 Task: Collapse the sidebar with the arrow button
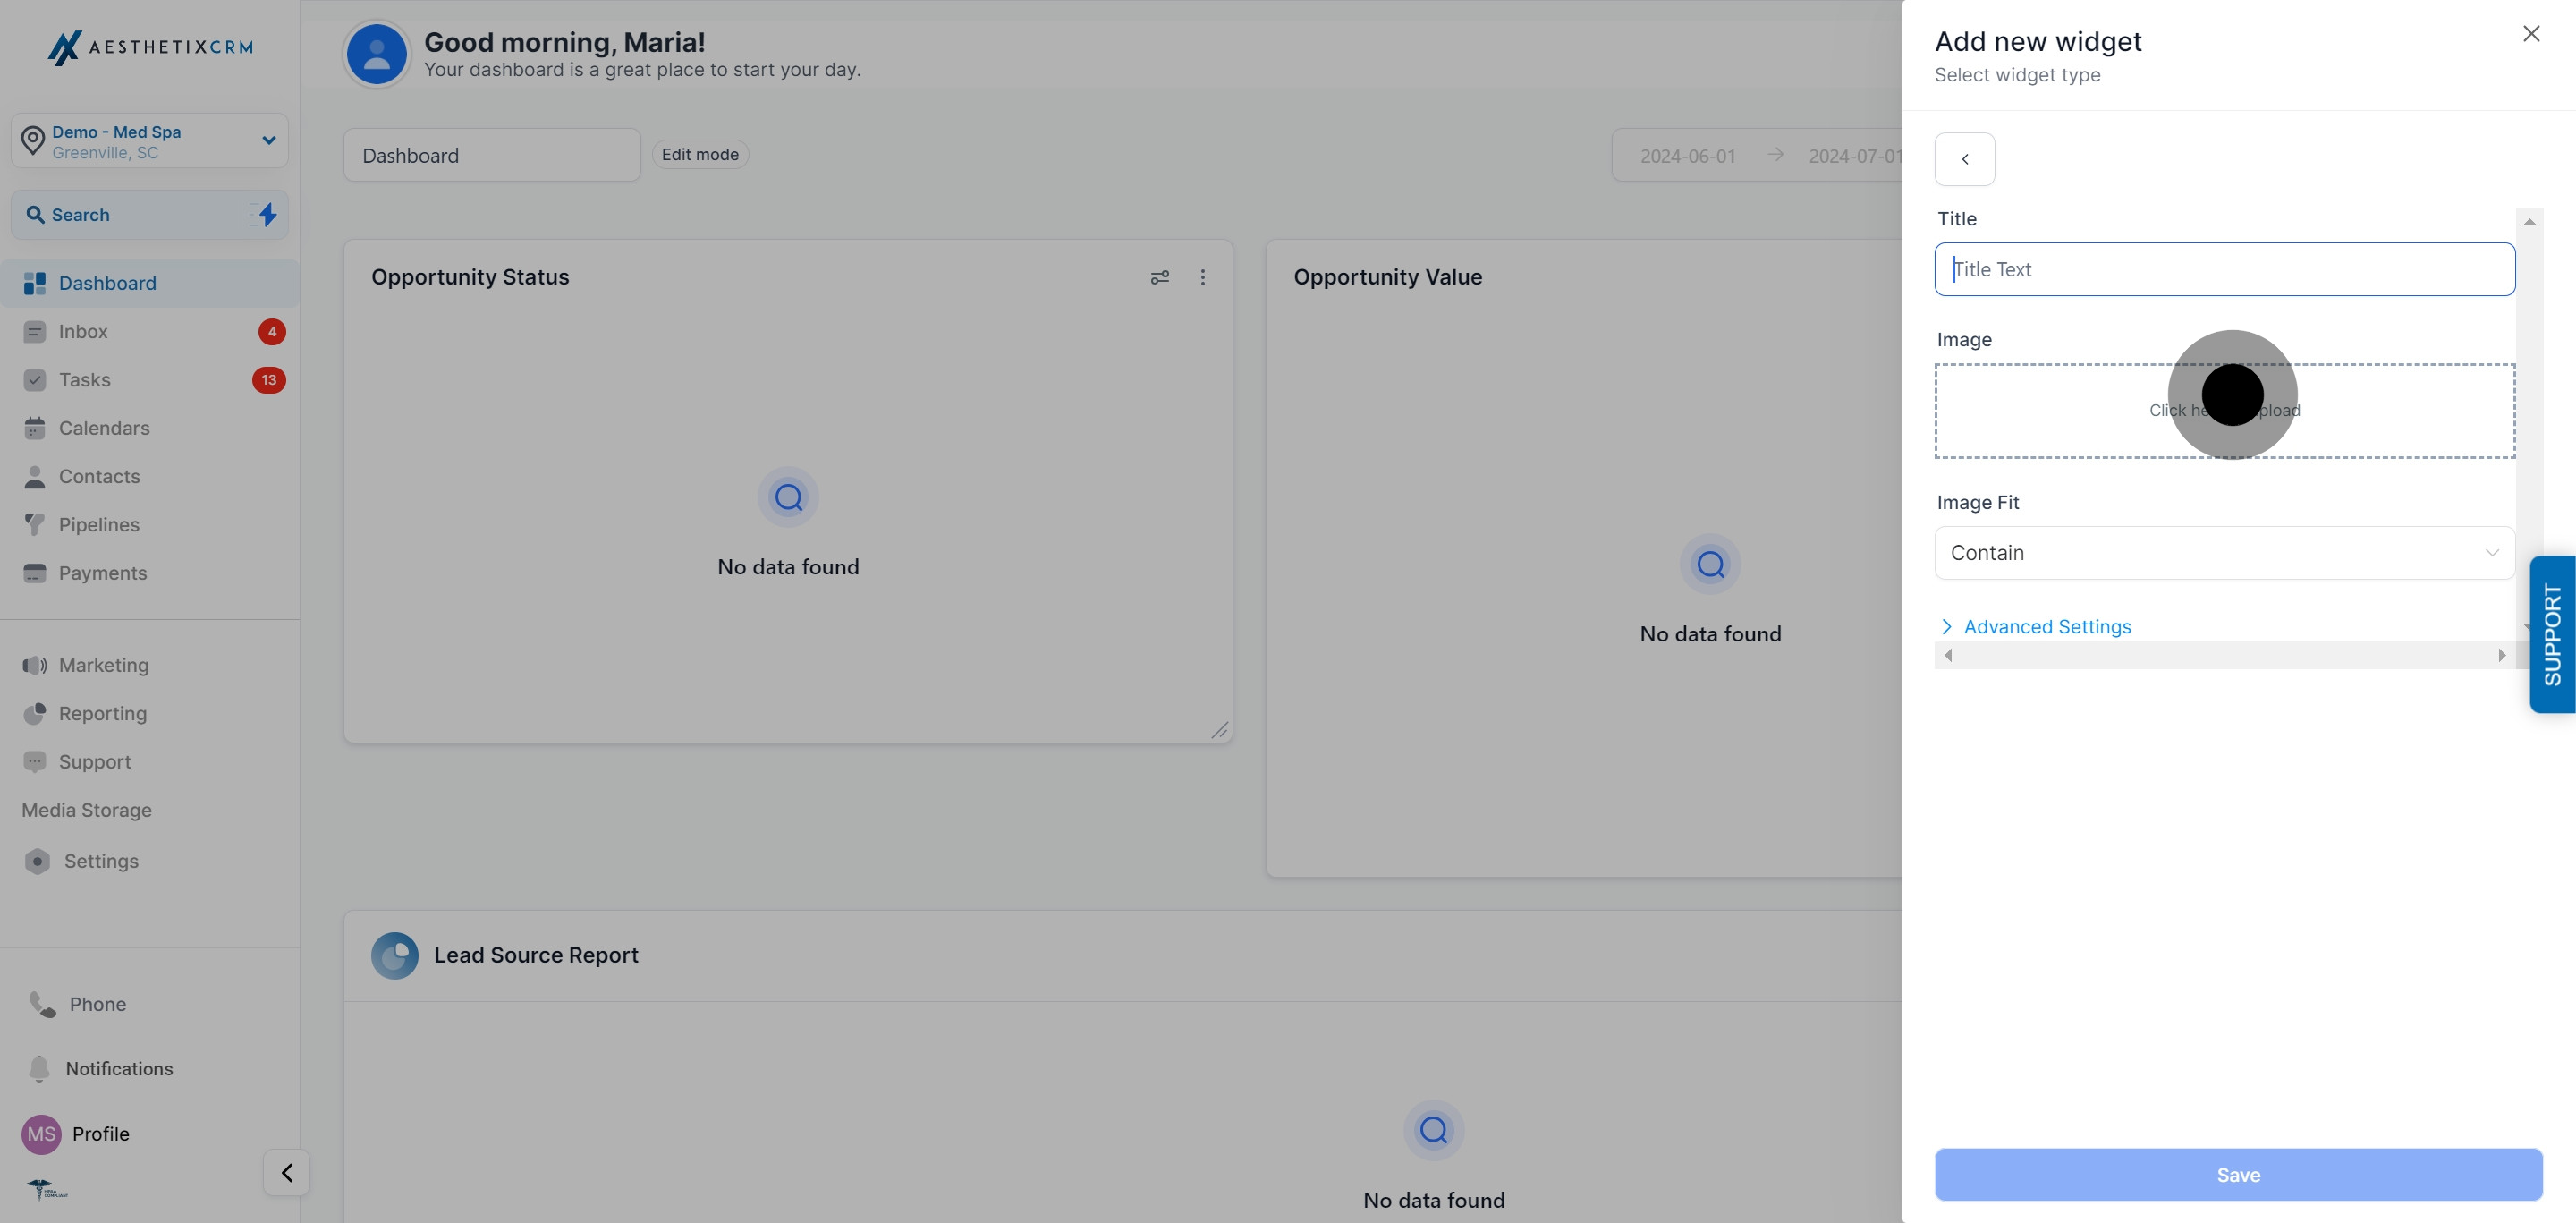click(287, 1172)
